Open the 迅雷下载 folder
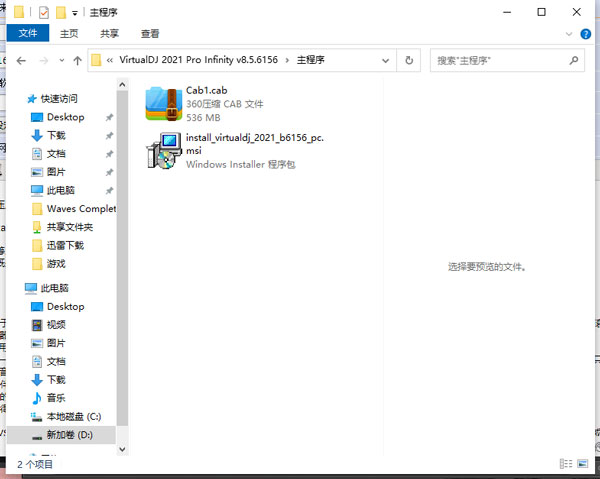 point(65,246)
